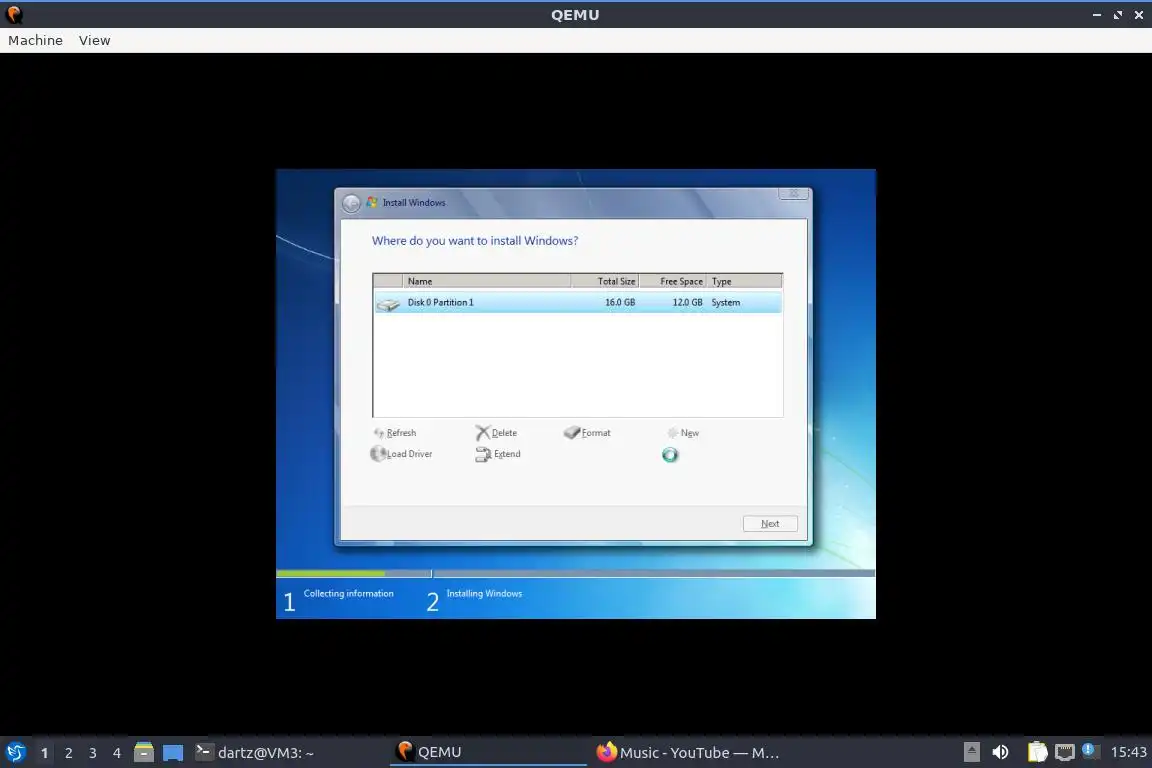1152x768 pixels.
Task: Click the Load Driver disc icon
Action: click(x=378, y=453)
